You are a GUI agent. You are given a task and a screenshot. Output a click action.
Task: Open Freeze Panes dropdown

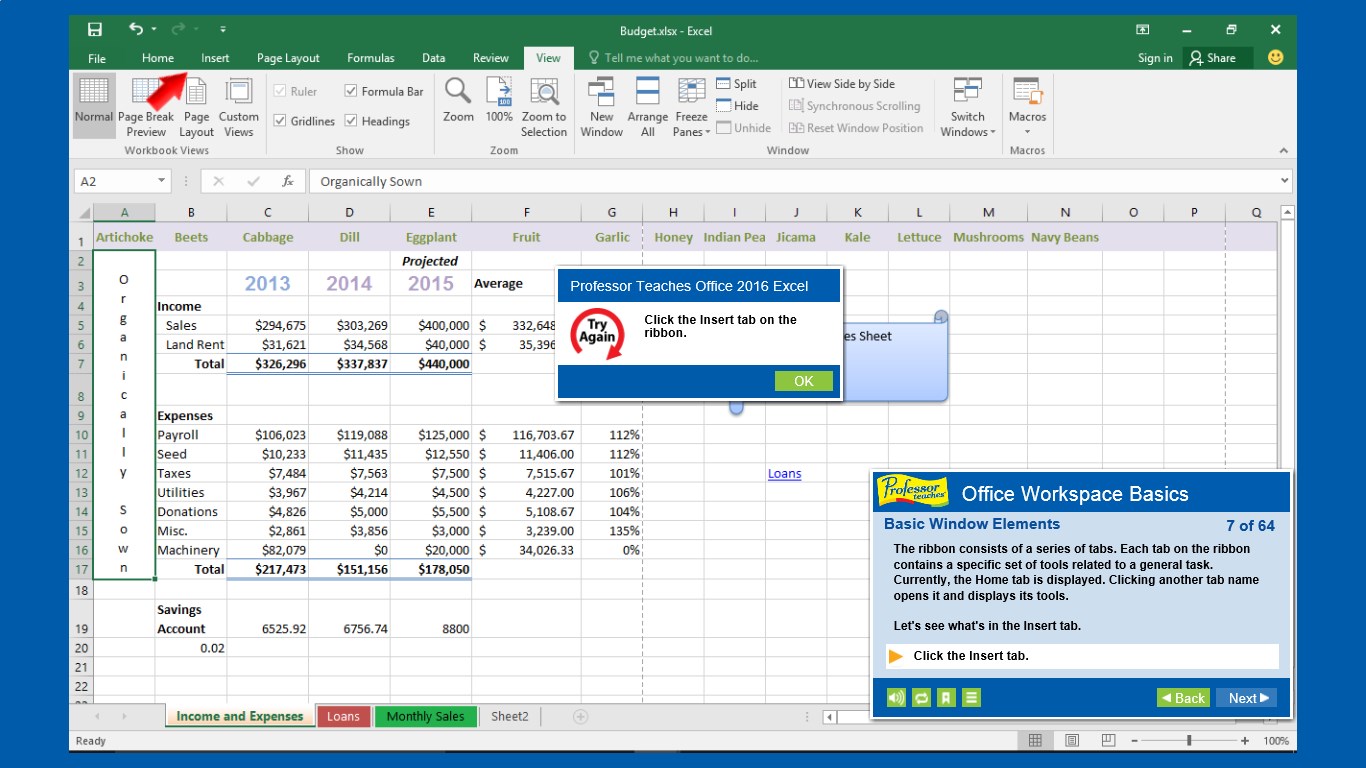pyautogui.click(x=692, y=108)
